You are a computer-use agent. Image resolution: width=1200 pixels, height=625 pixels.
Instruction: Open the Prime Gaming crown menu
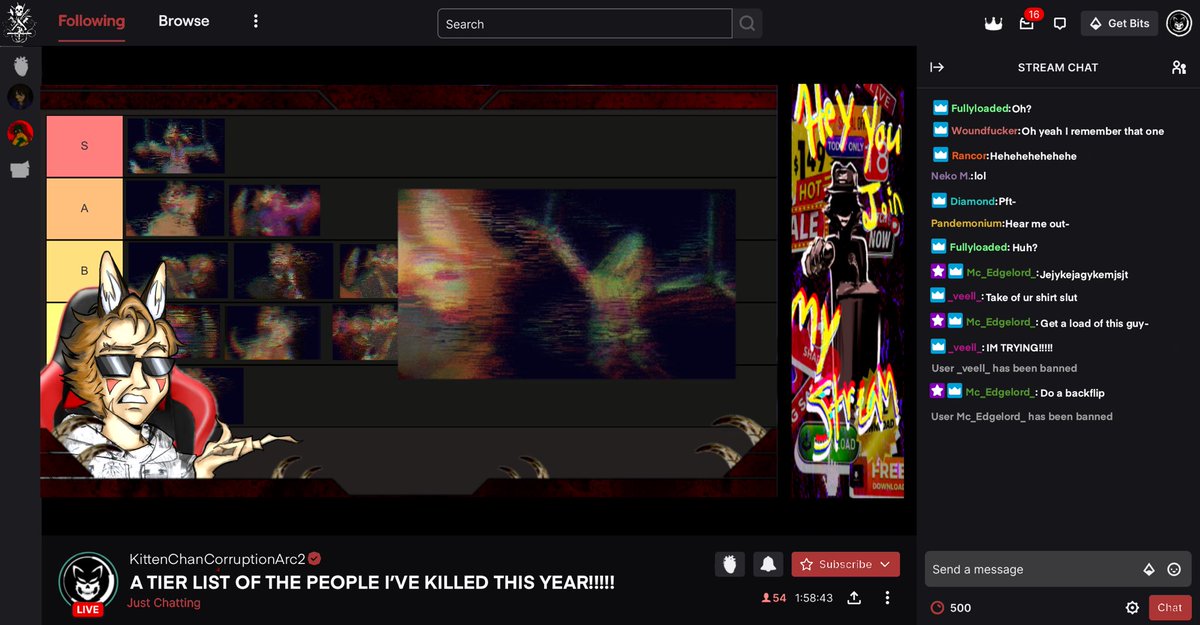pyautogui.click(x=993, y=22)
